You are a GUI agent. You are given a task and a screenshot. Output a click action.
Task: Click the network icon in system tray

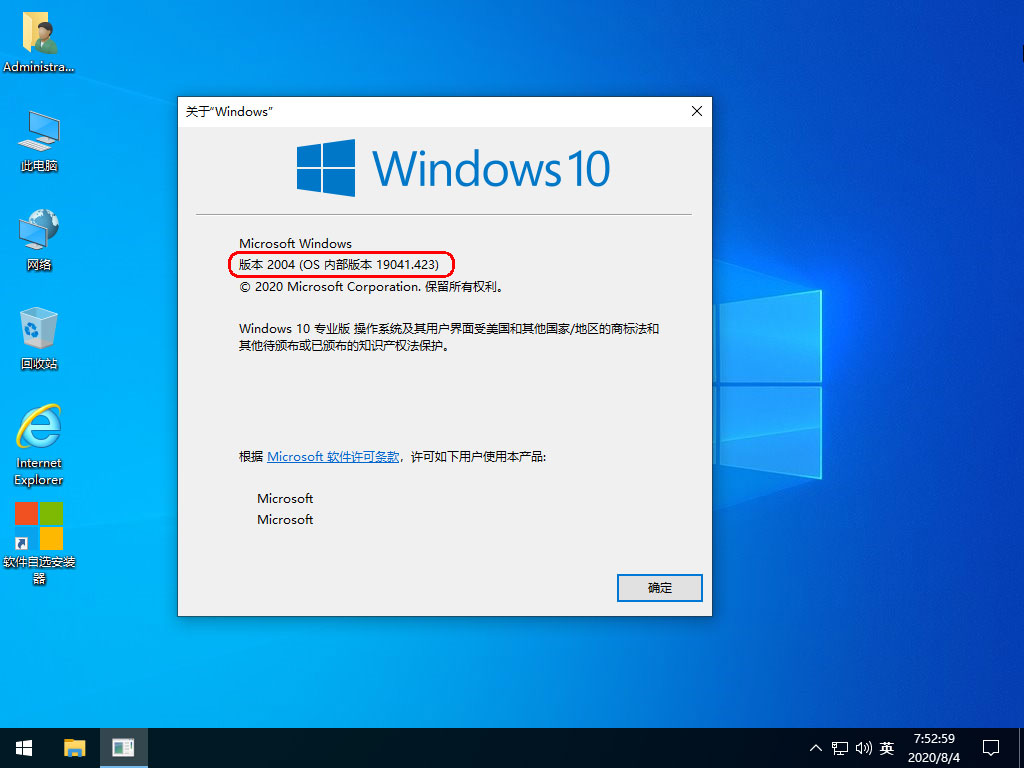(838, 747)
